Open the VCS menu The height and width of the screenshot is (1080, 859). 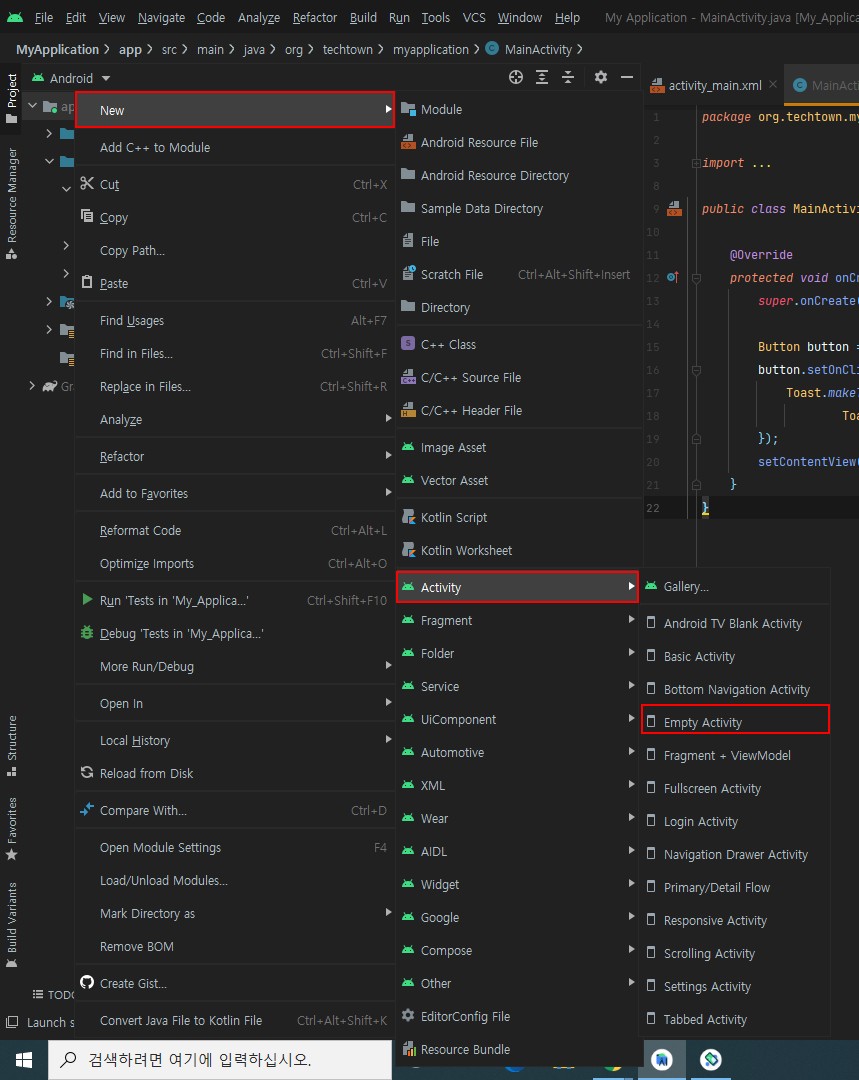(x=474, y=17)
